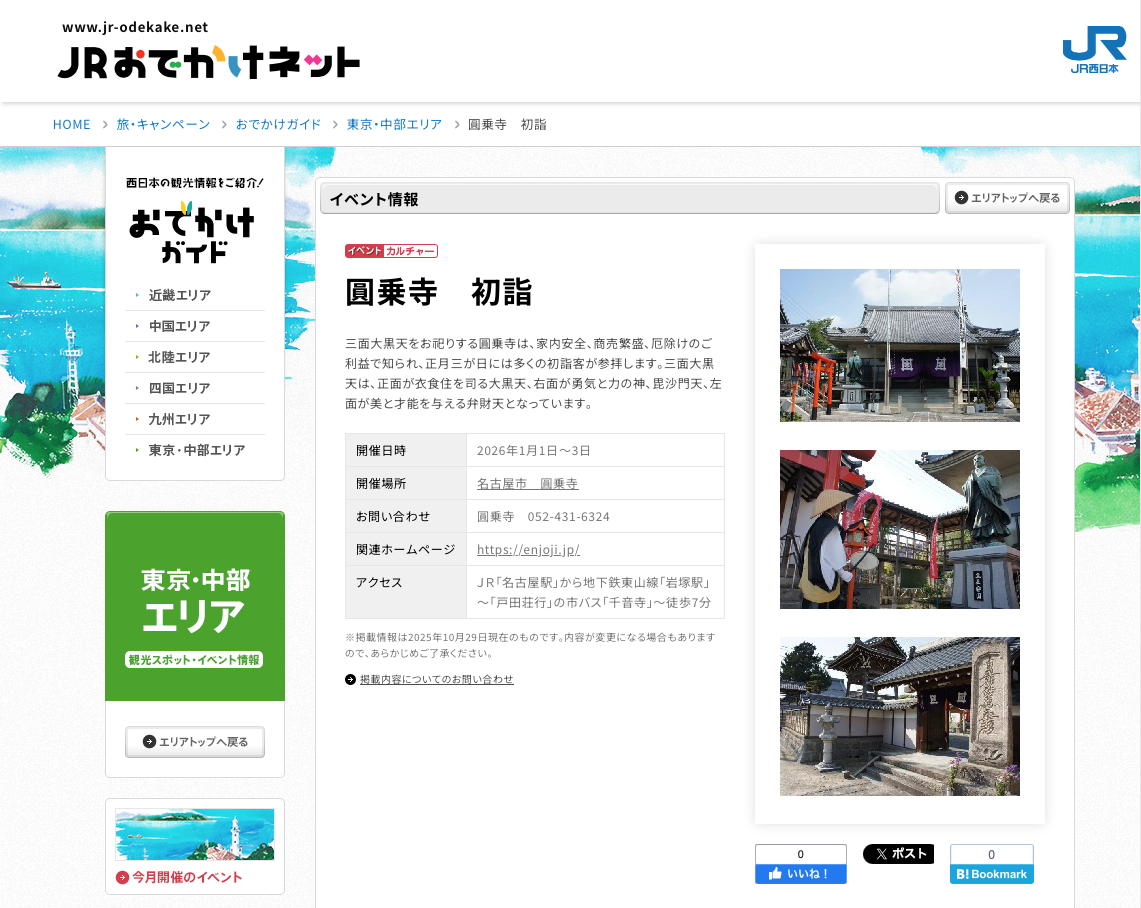Select 近畿エリア in the sidebar menu
Image resolution: width=1141 pixels, height=908 pixels.
(180, 295)
